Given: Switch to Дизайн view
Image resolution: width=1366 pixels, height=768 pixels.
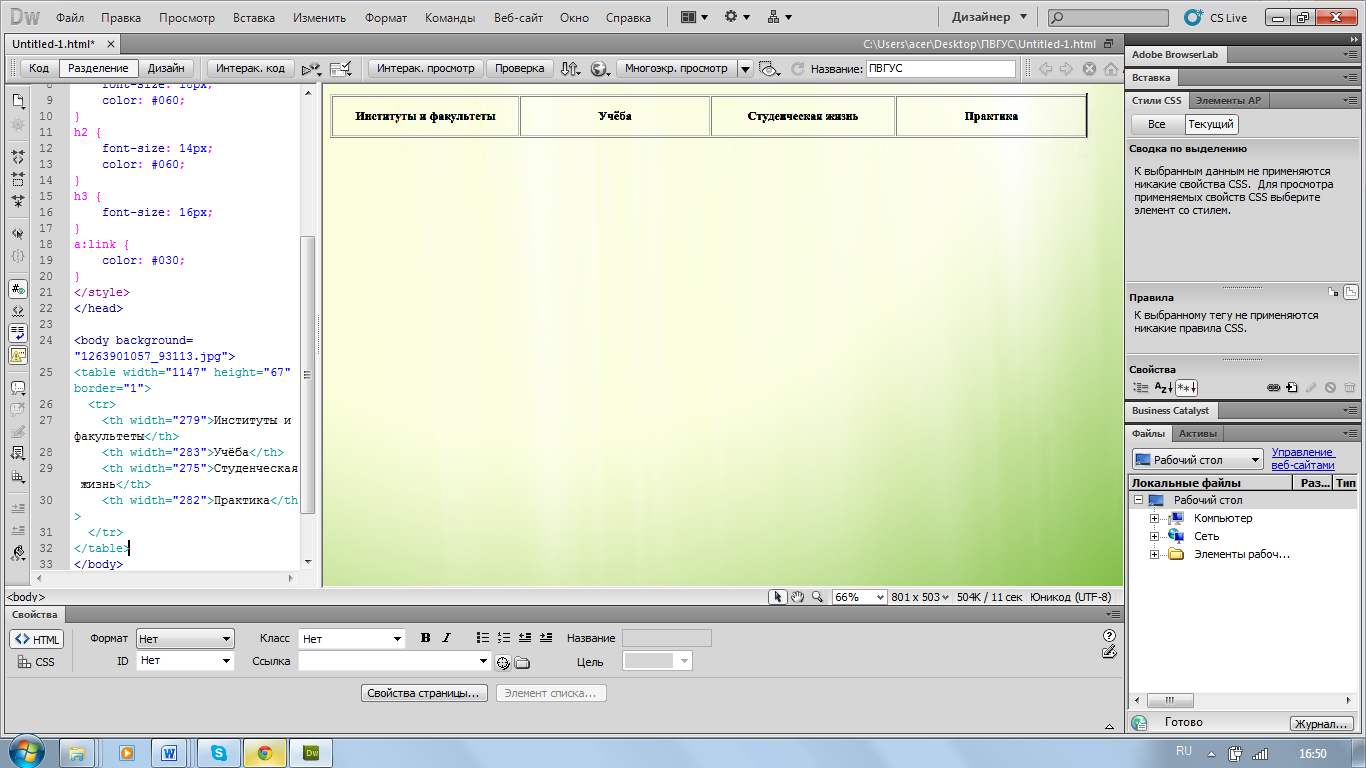Looking at the screenshot, I should click(166, 69).
